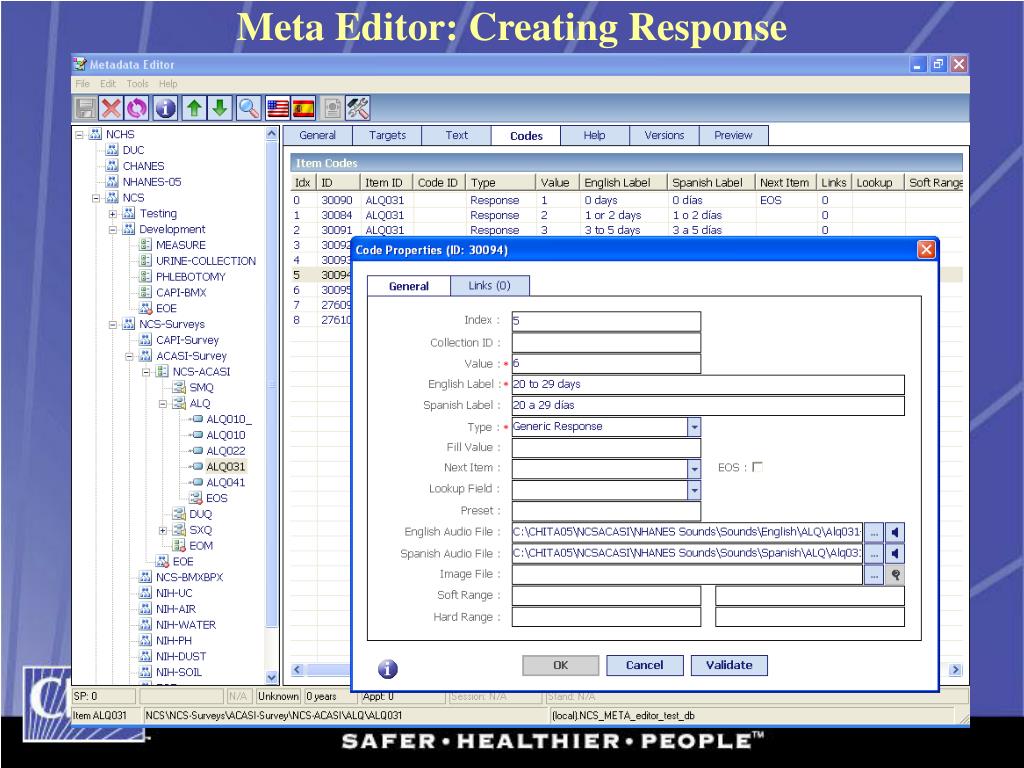Browse for Image File
This screenshot has width=1024, height=768.
[874, 575]
